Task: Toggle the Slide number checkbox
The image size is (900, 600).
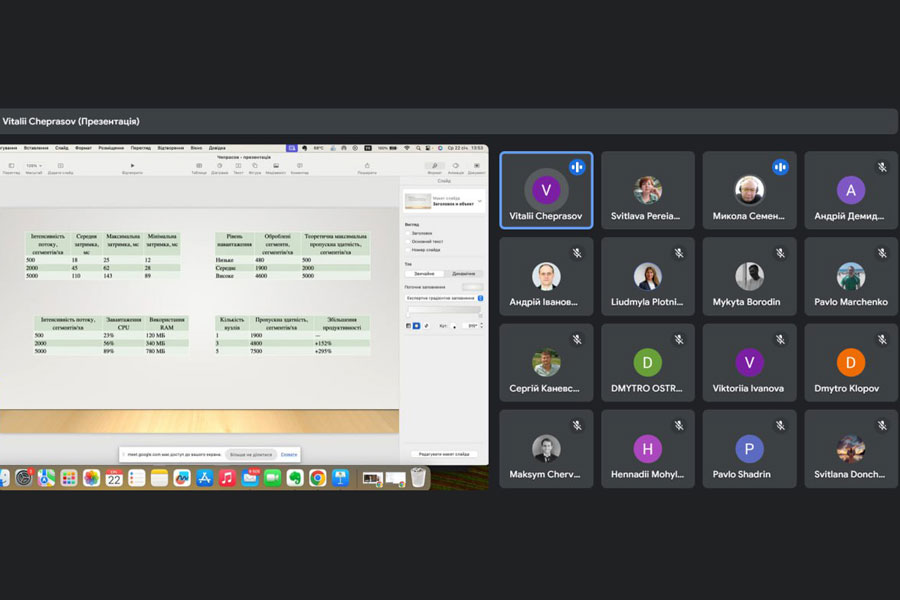Action: click(409, 250)
